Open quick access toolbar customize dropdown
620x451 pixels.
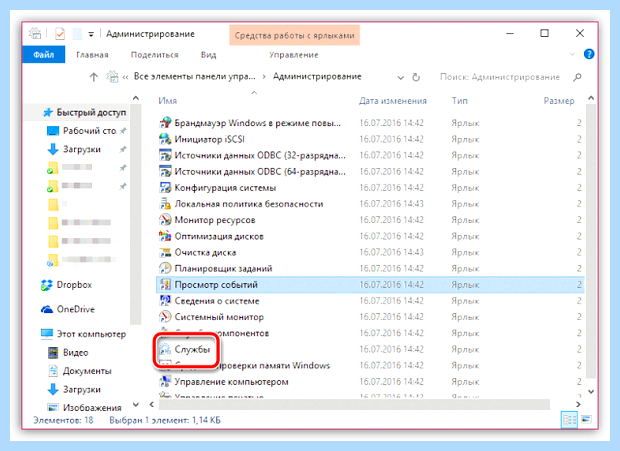(91, 34)
